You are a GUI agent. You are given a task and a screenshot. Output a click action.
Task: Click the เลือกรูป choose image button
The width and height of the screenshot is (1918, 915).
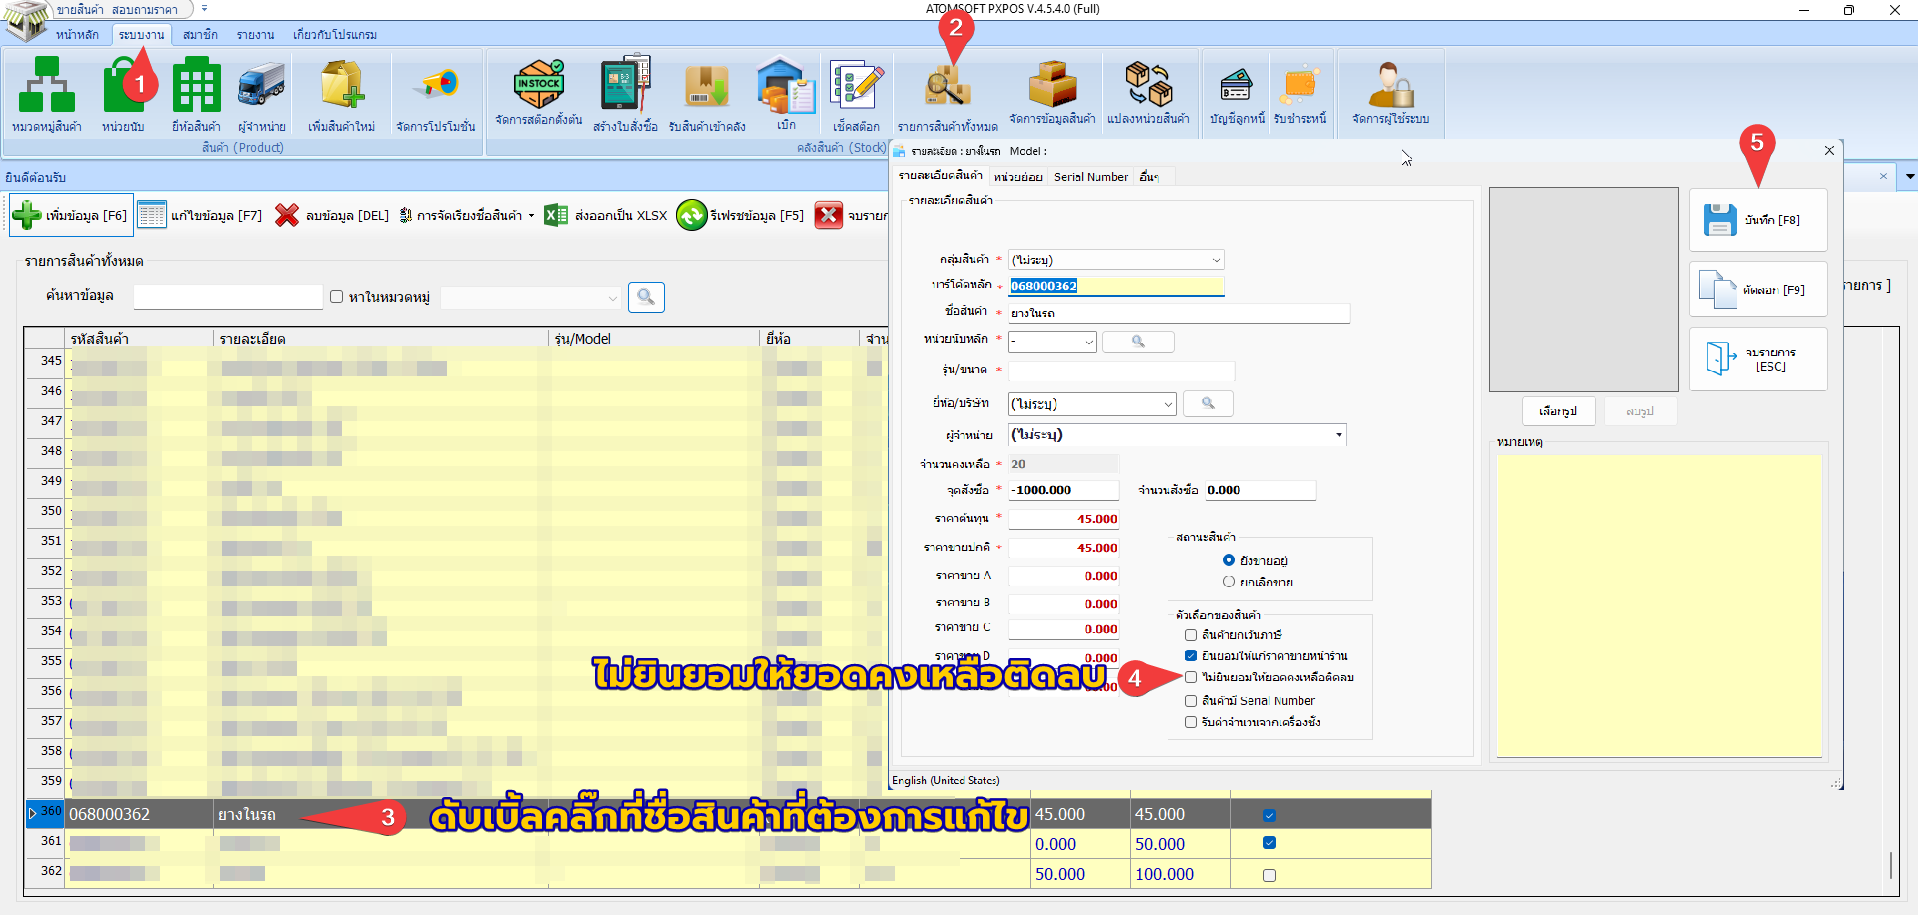(x=1557, y=411)
